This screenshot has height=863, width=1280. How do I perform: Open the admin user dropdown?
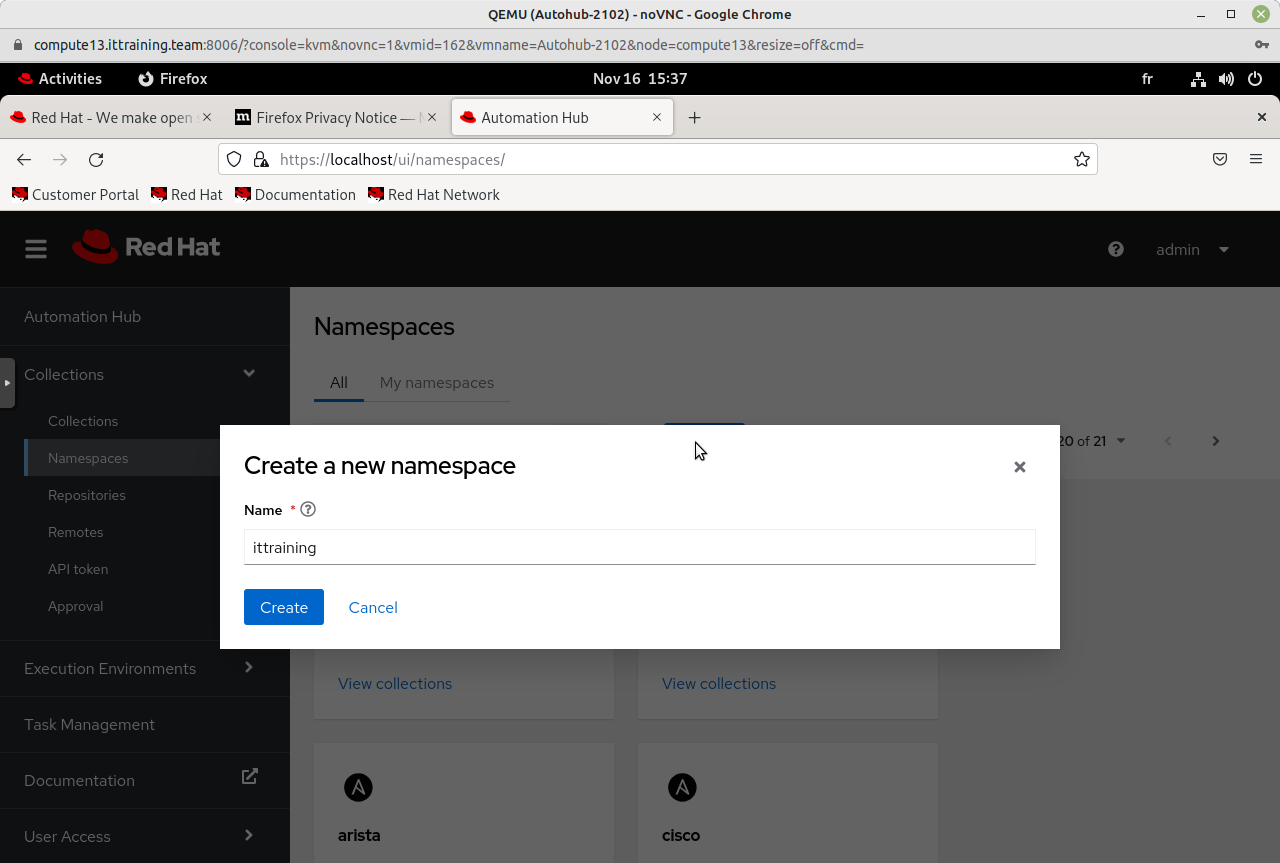click(x=1192, y=249)
